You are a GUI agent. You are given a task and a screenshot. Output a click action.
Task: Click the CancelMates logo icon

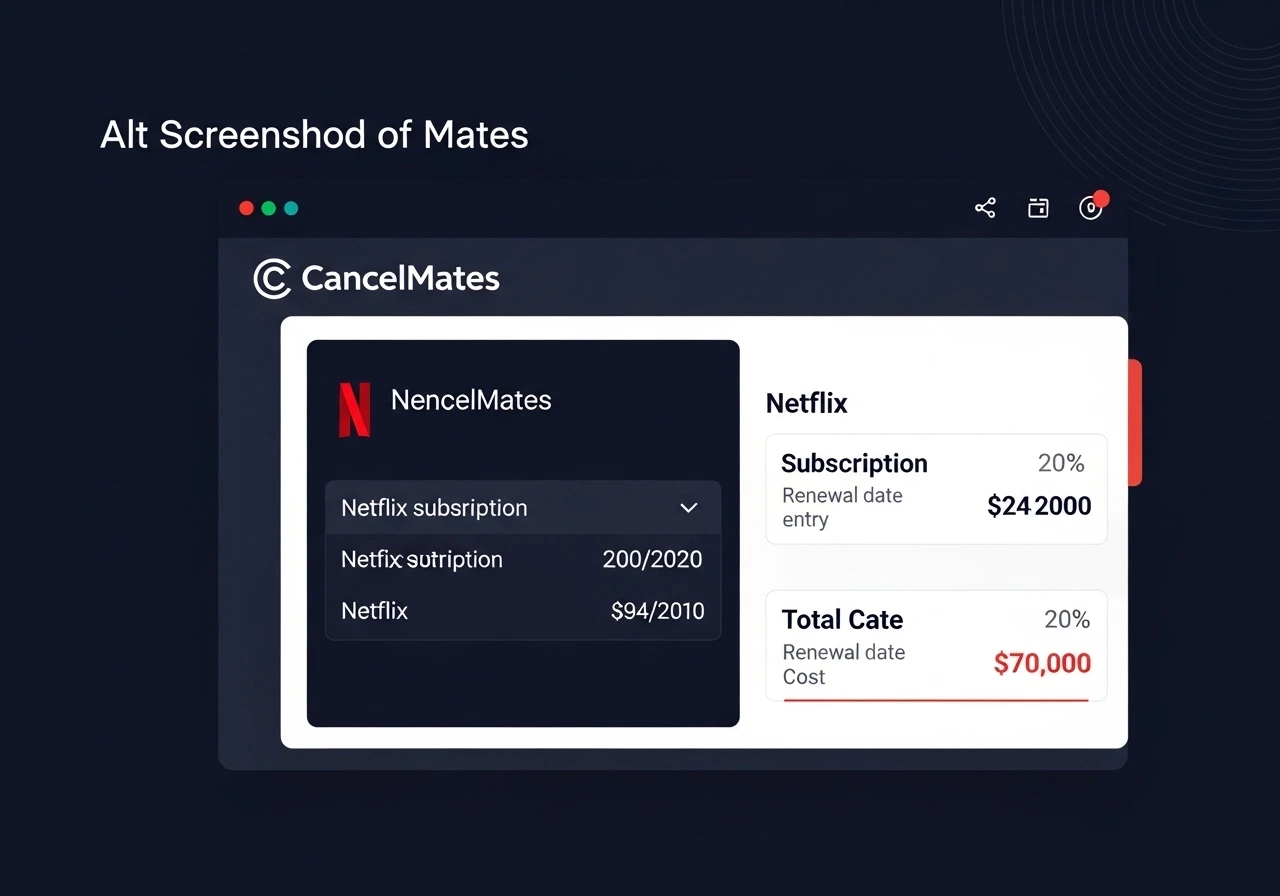pyautogui.click(x=272, y=278)
